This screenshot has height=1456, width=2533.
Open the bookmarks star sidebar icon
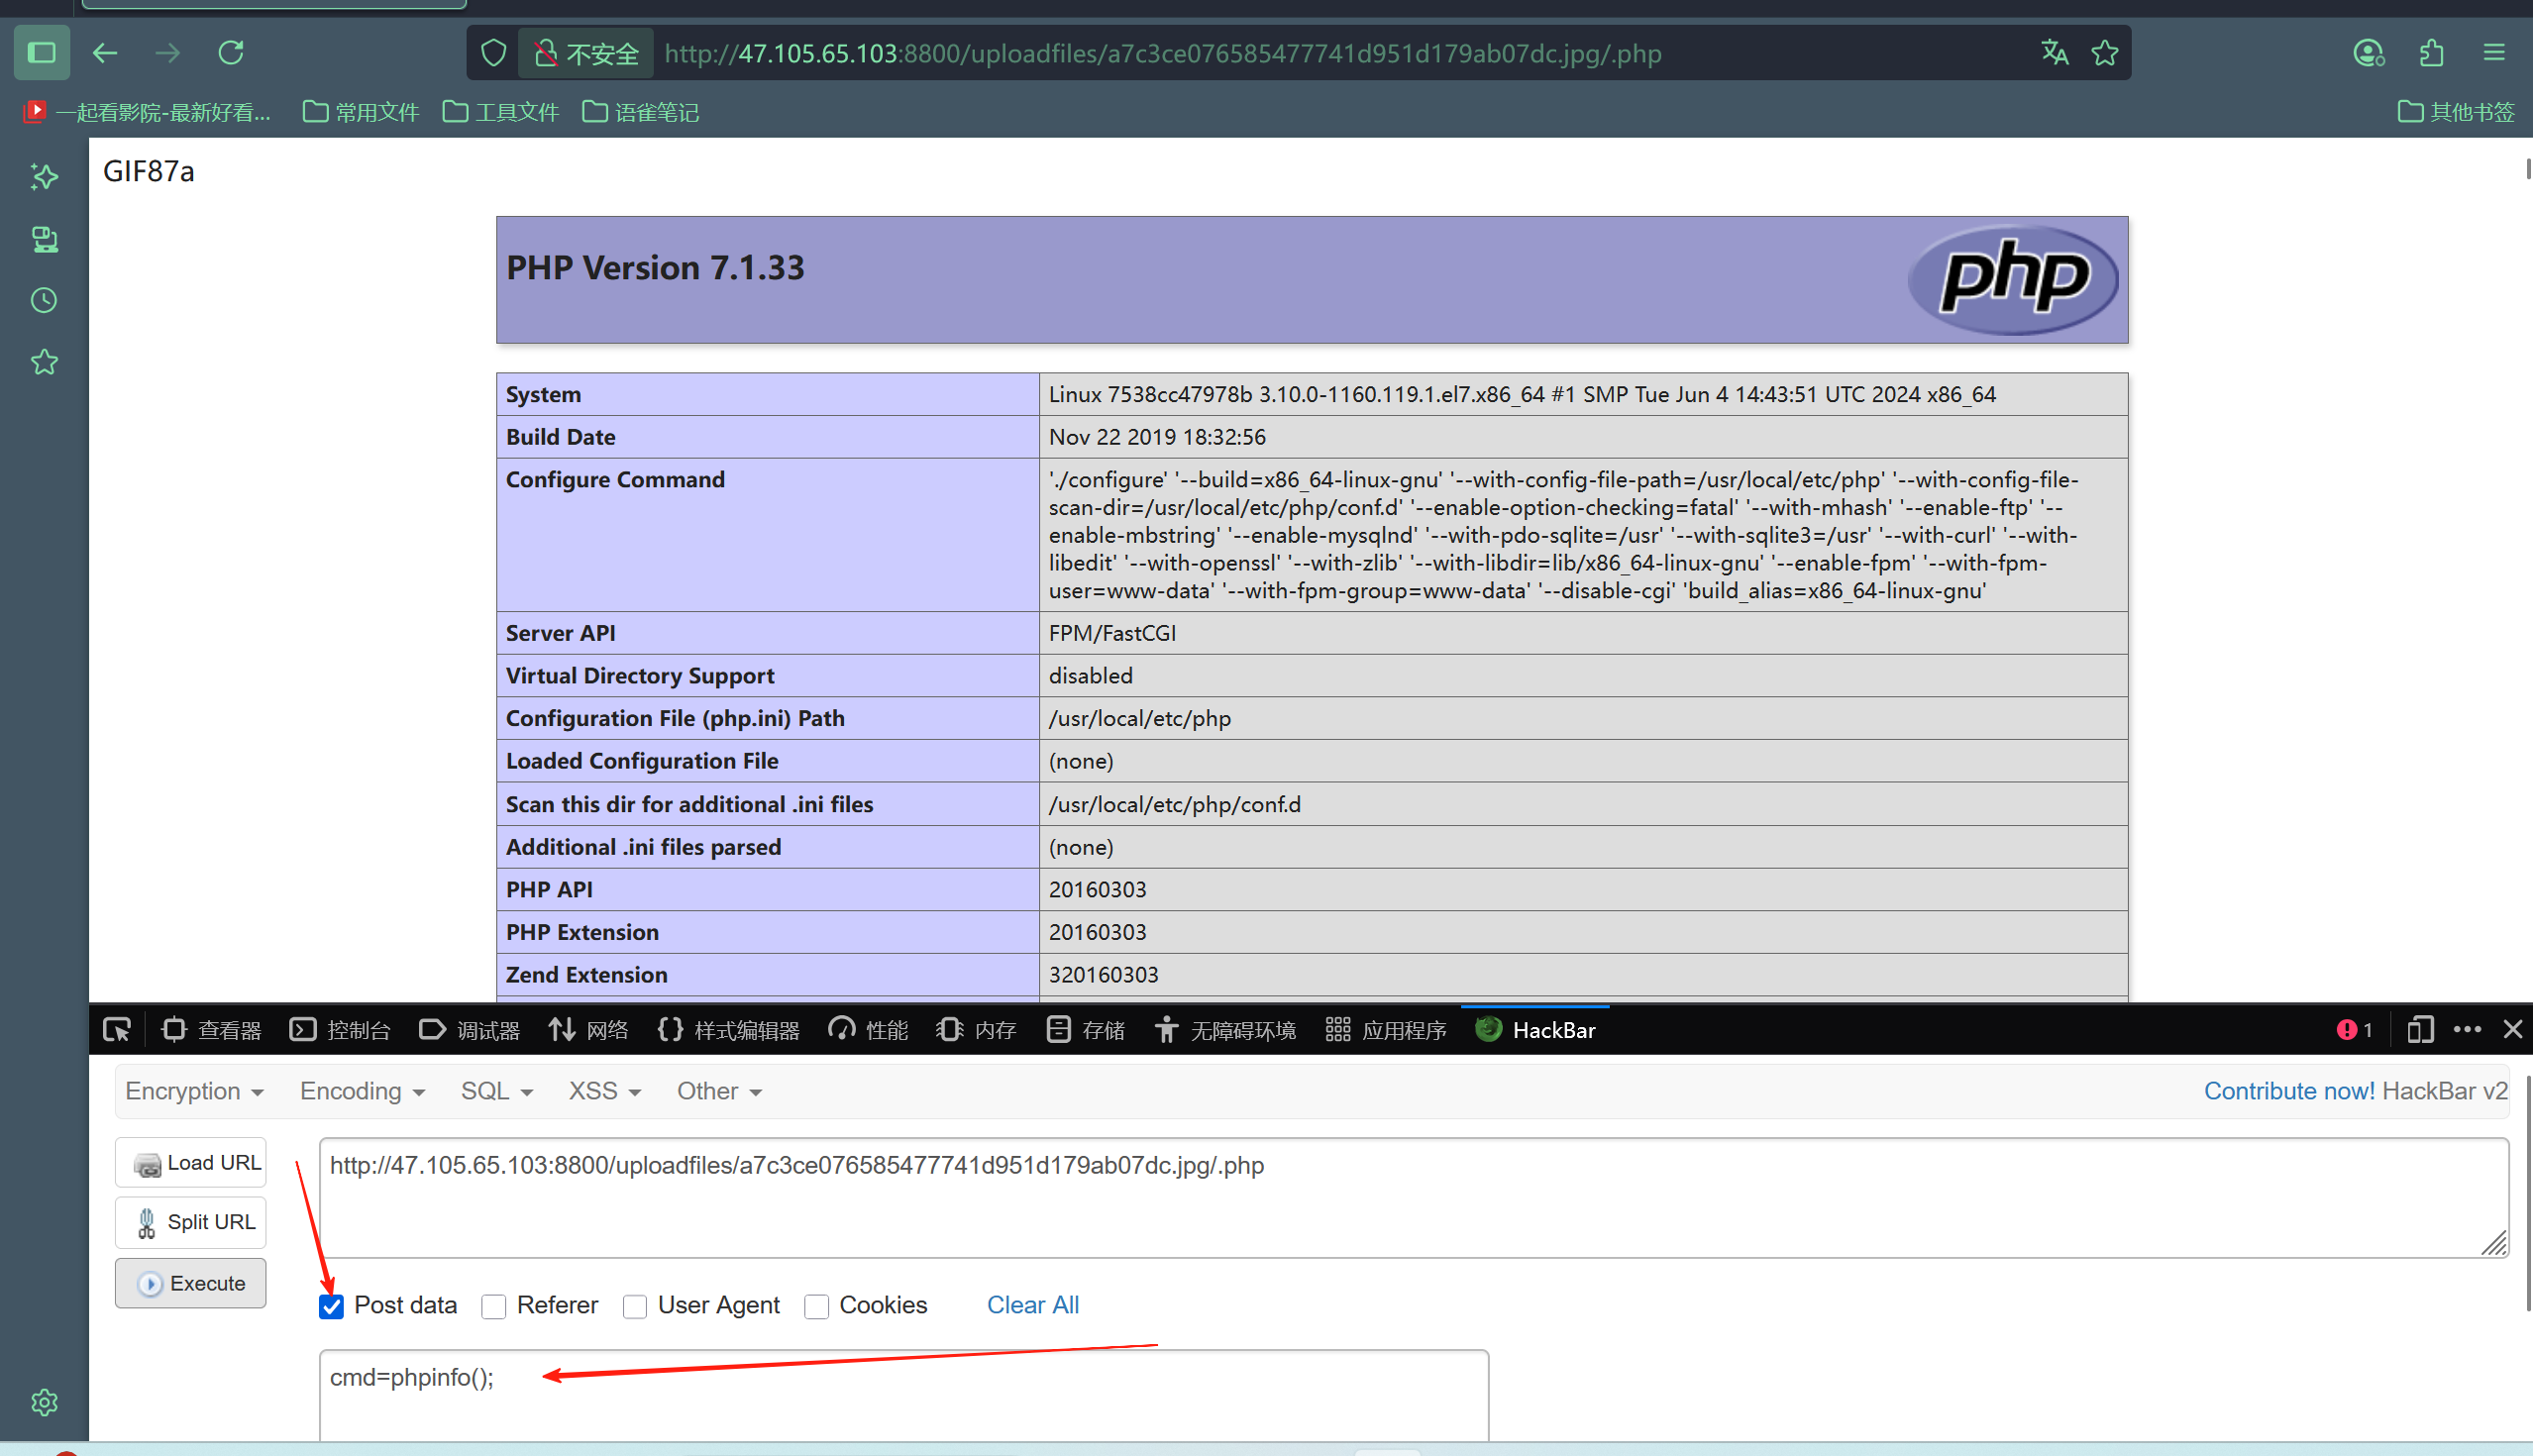click(44, 362)
